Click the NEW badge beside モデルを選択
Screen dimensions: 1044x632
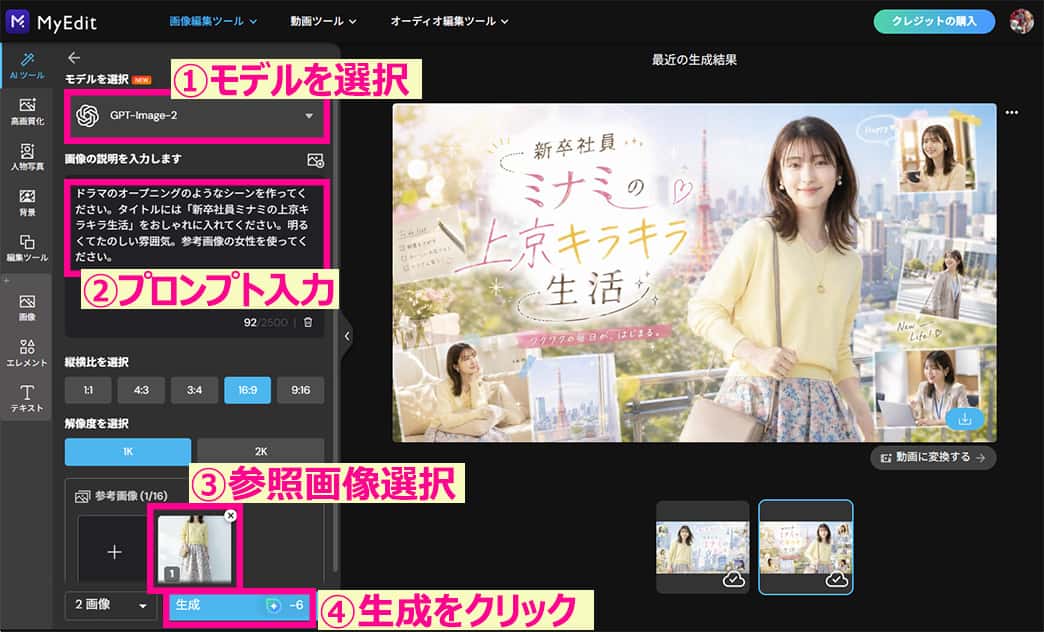[142, 80]
